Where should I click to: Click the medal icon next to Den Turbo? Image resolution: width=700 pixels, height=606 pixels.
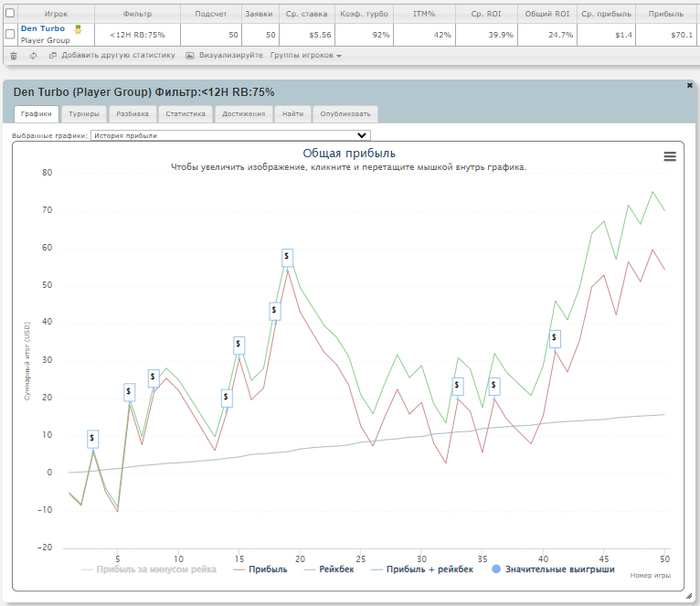pyautogui.click(x=78, y=29)
